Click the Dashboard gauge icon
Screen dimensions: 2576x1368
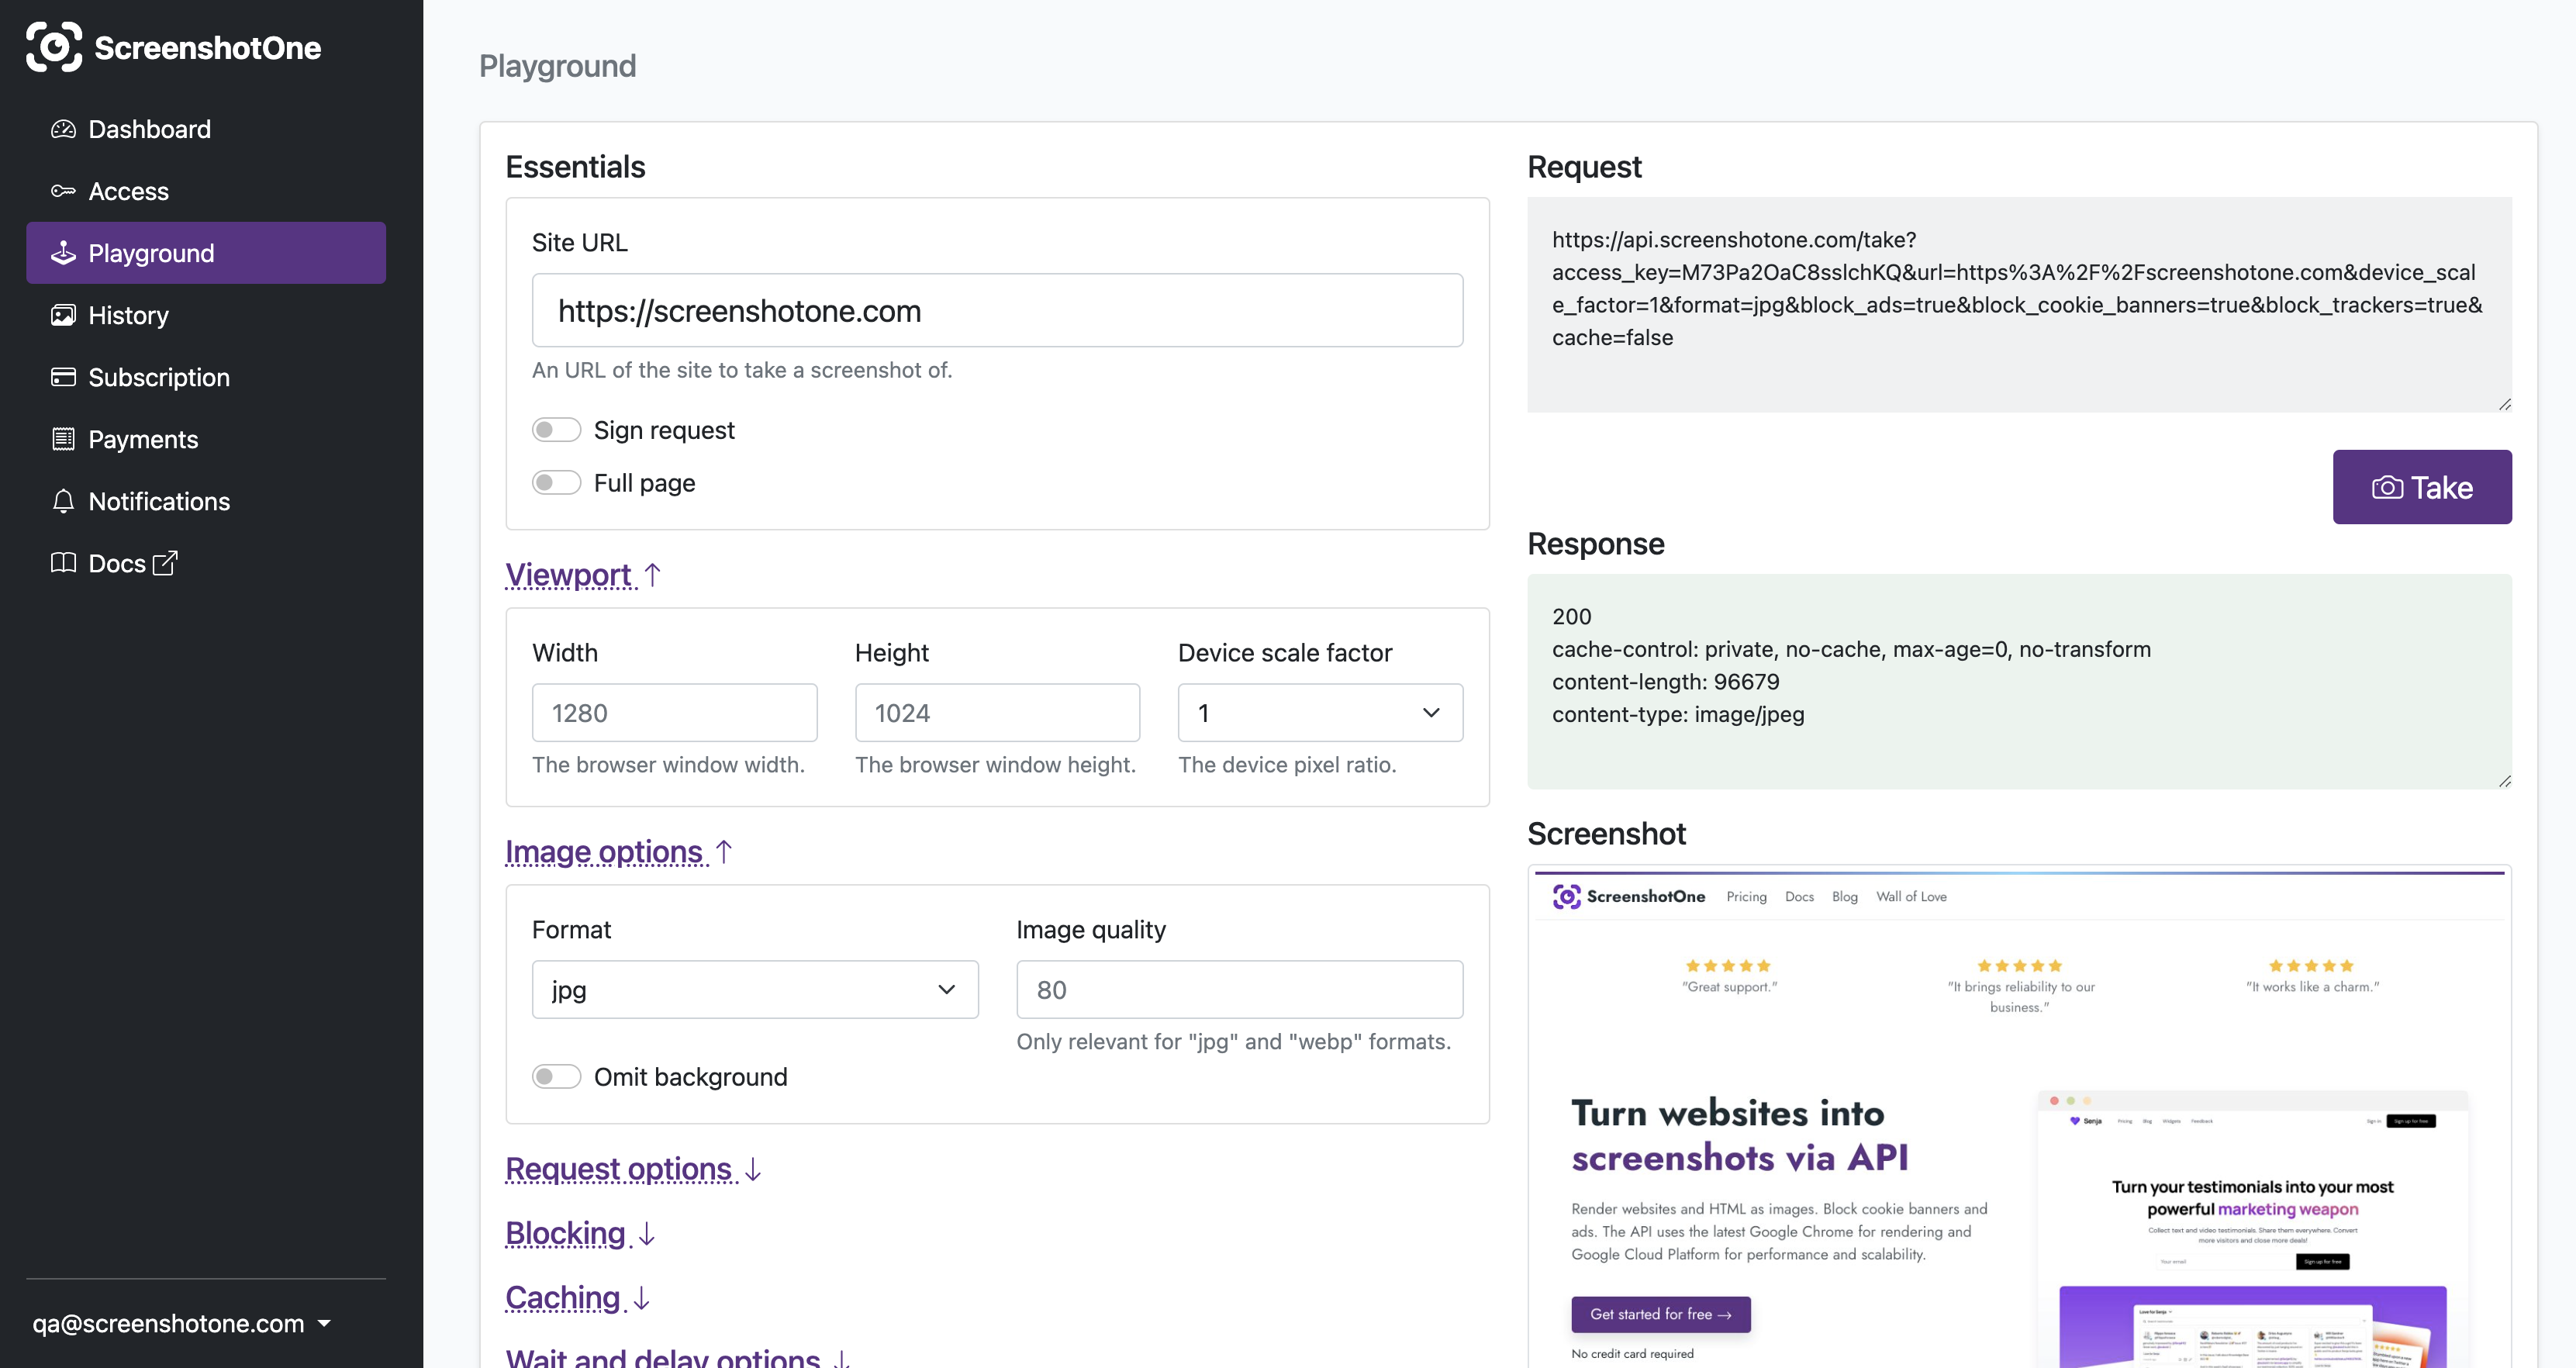pos(63,129)
